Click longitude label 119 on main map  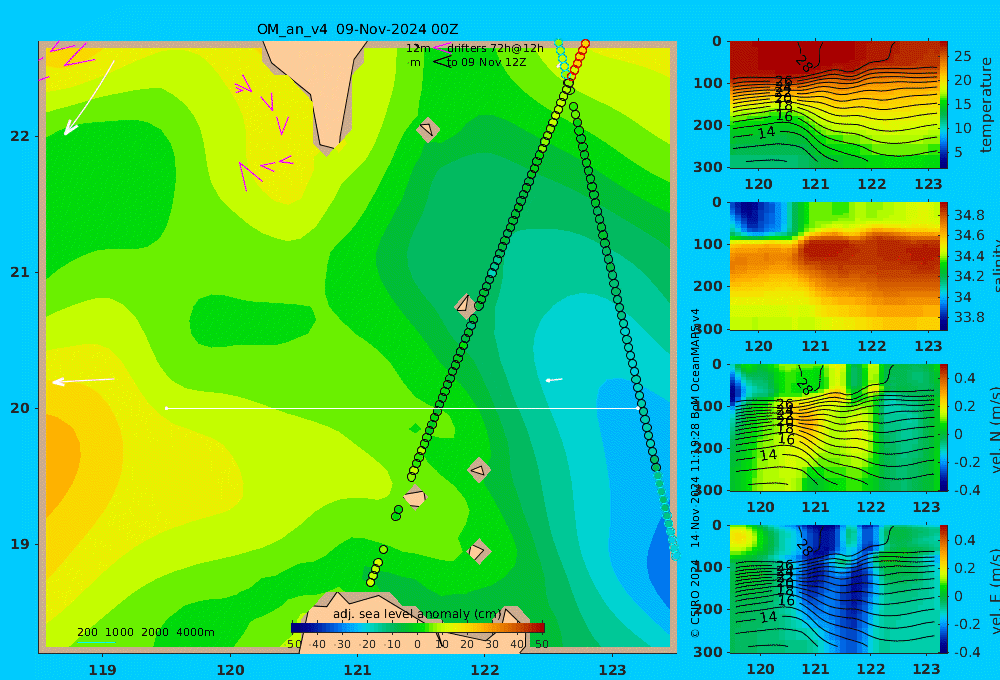tap(102, 670)
